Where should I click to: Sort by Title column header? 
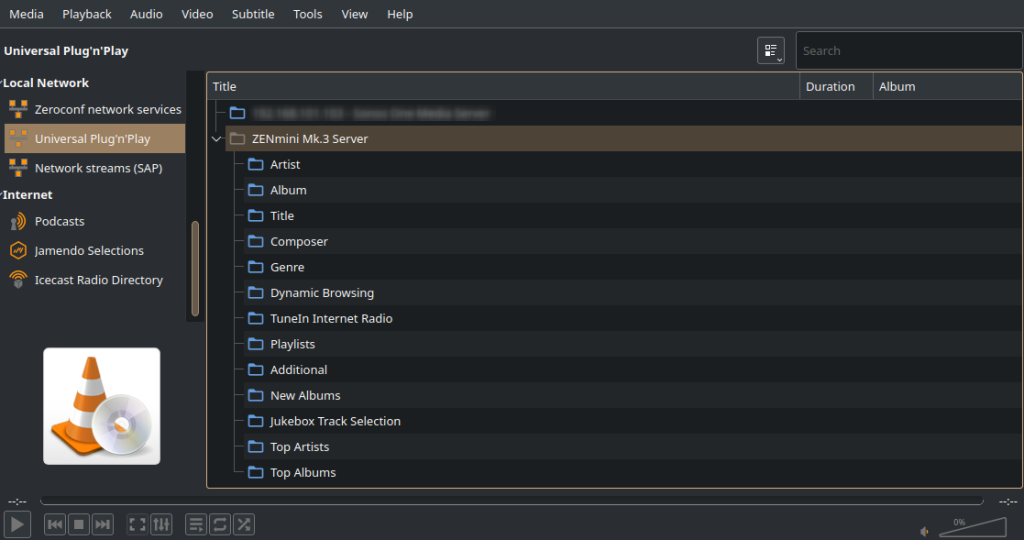504,86
